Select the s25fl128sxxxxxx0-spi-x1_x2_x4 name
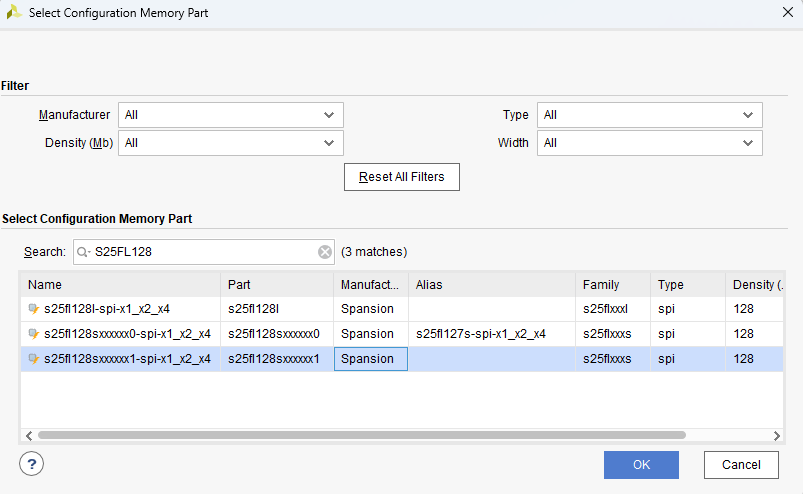Image resolution: width=803 pixels, height=494 pixels. coord(127,334)
